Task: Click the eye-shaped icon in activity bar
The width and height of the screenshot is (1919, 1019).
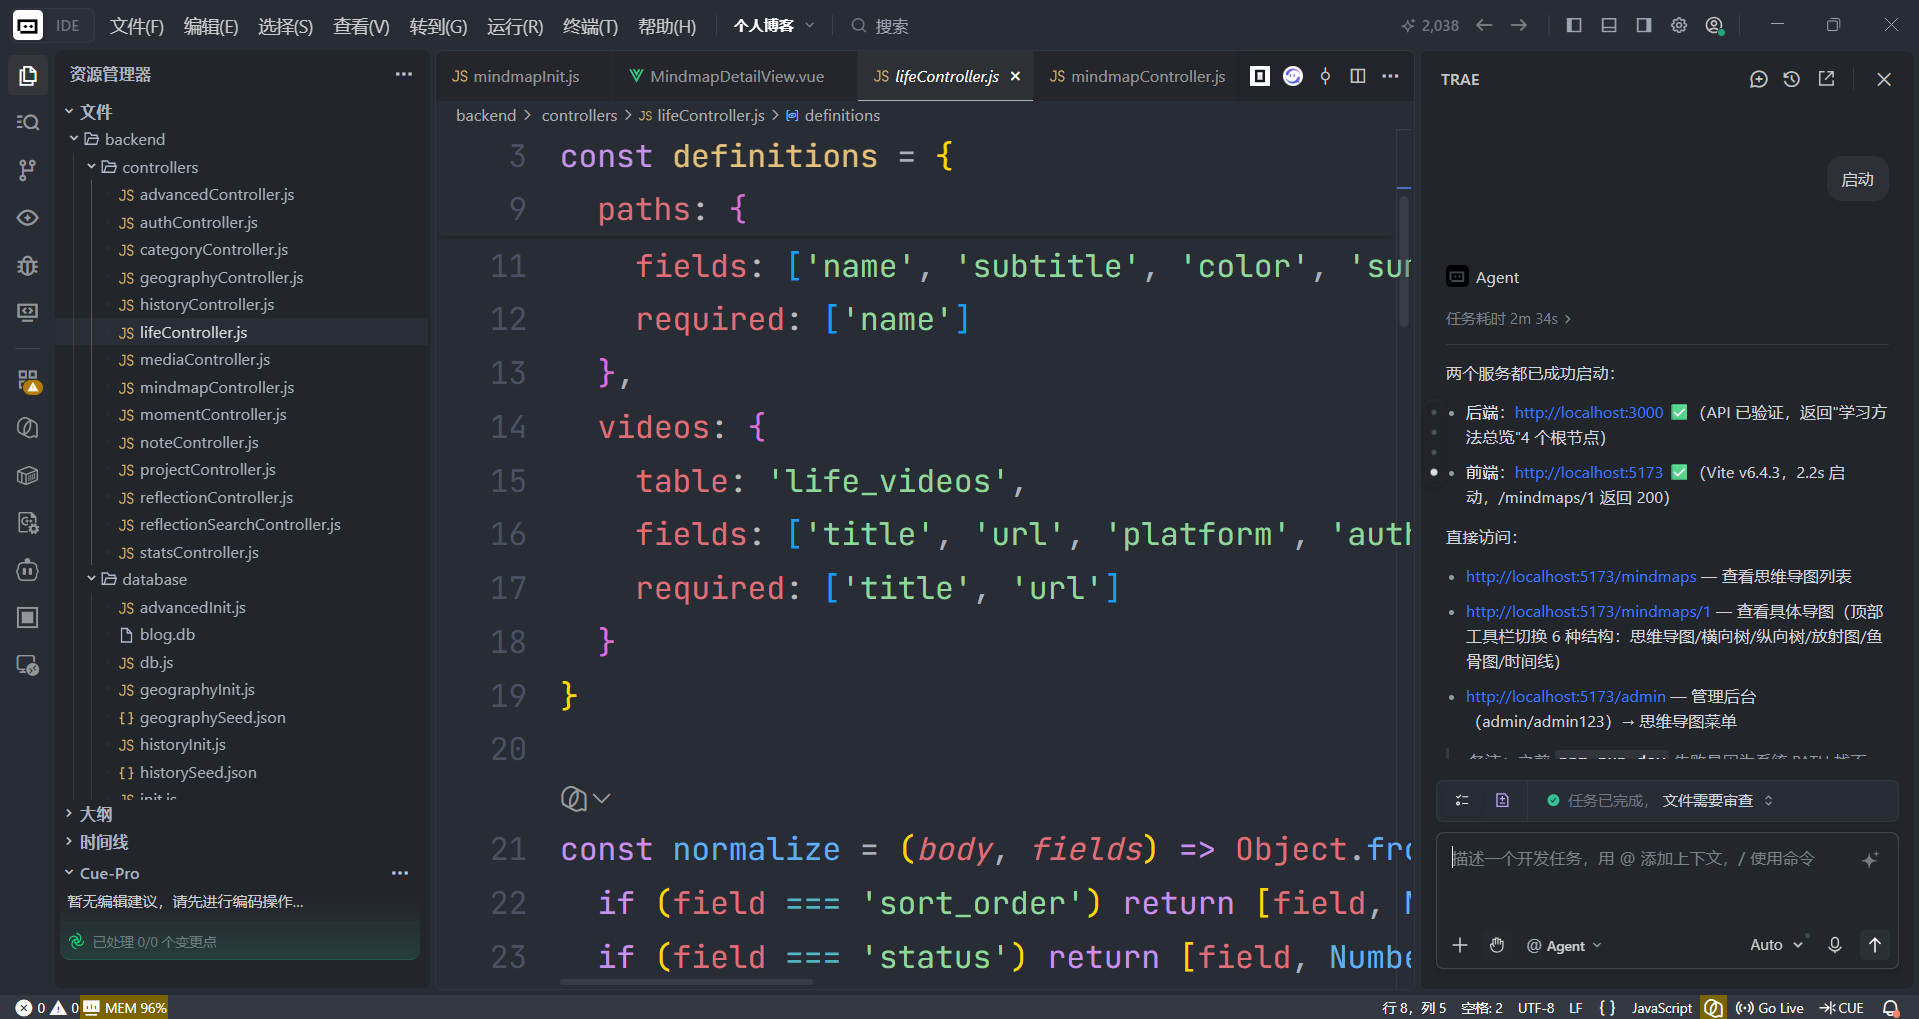Action: [x=28, y=218]
